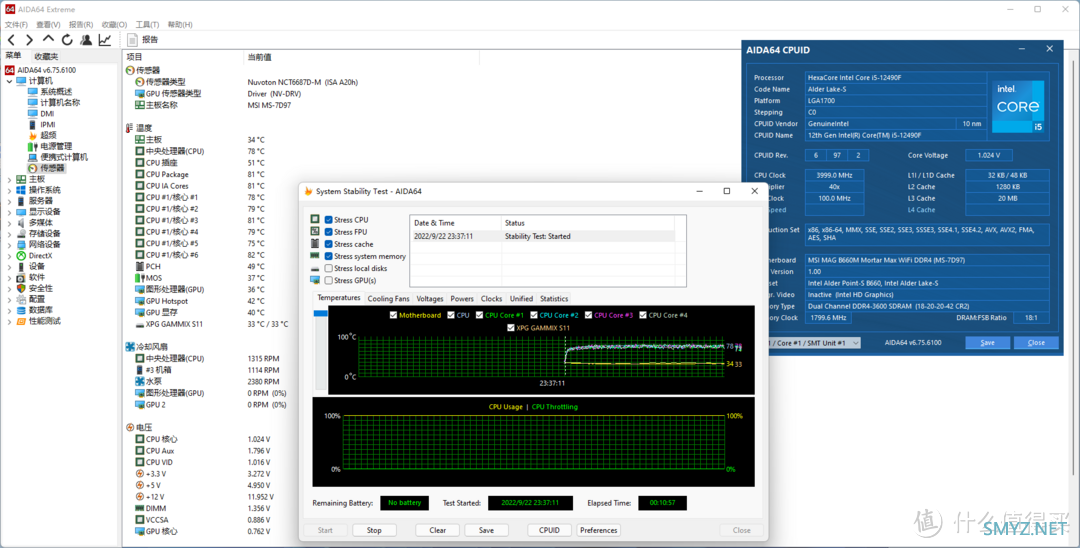Select the 电源管理 power management icon
1080x548 pixels.
[32, 147]
